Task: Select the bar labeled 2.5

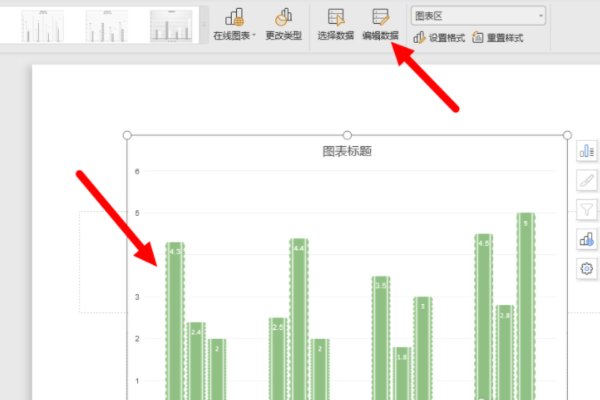Action: point(278,359)
